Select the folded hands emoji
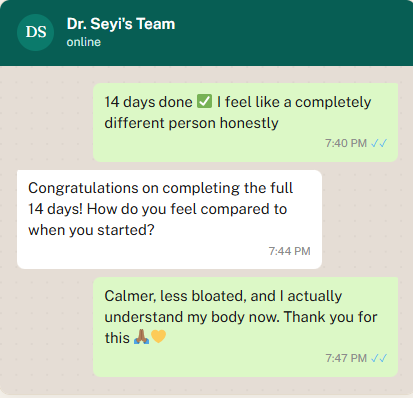 (141, 337)
